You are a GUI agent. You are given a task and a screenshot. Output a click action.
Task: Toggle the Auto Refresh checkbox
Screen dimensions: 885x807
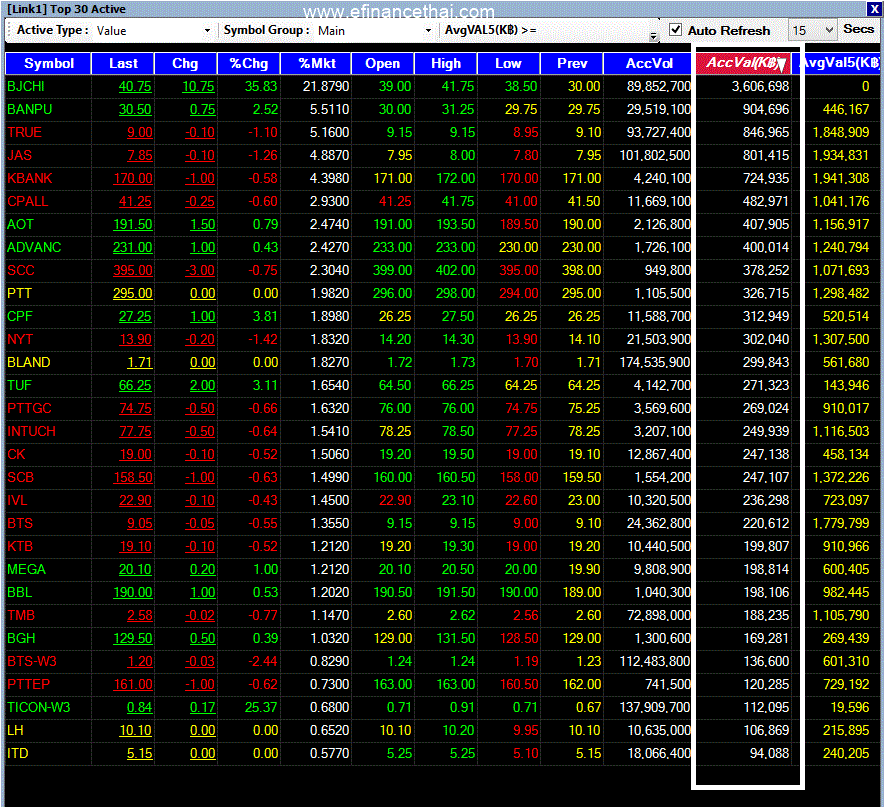click(676, 30)
